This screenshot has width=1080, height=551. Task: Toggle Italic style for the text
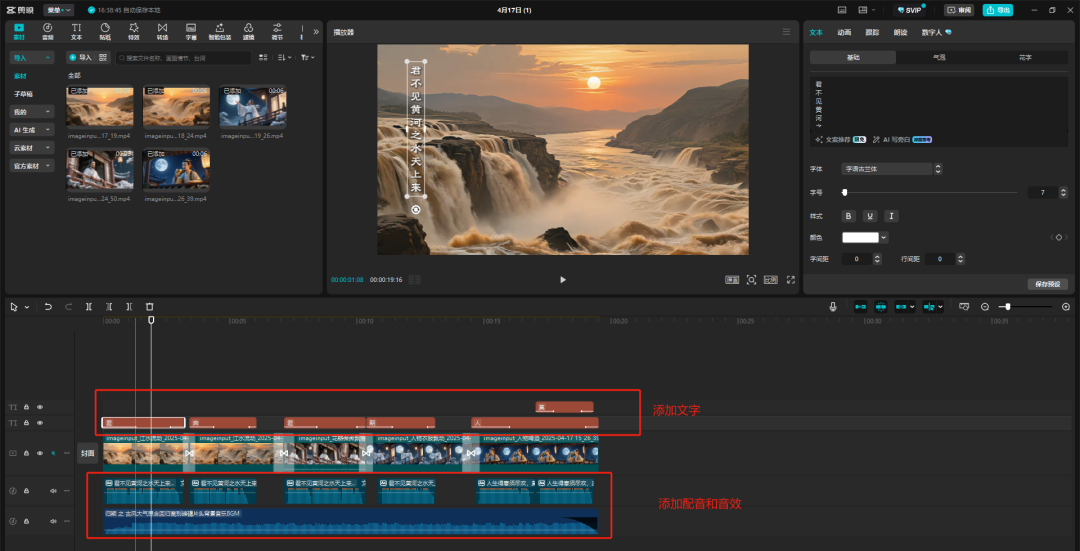(x=891, y=216)
